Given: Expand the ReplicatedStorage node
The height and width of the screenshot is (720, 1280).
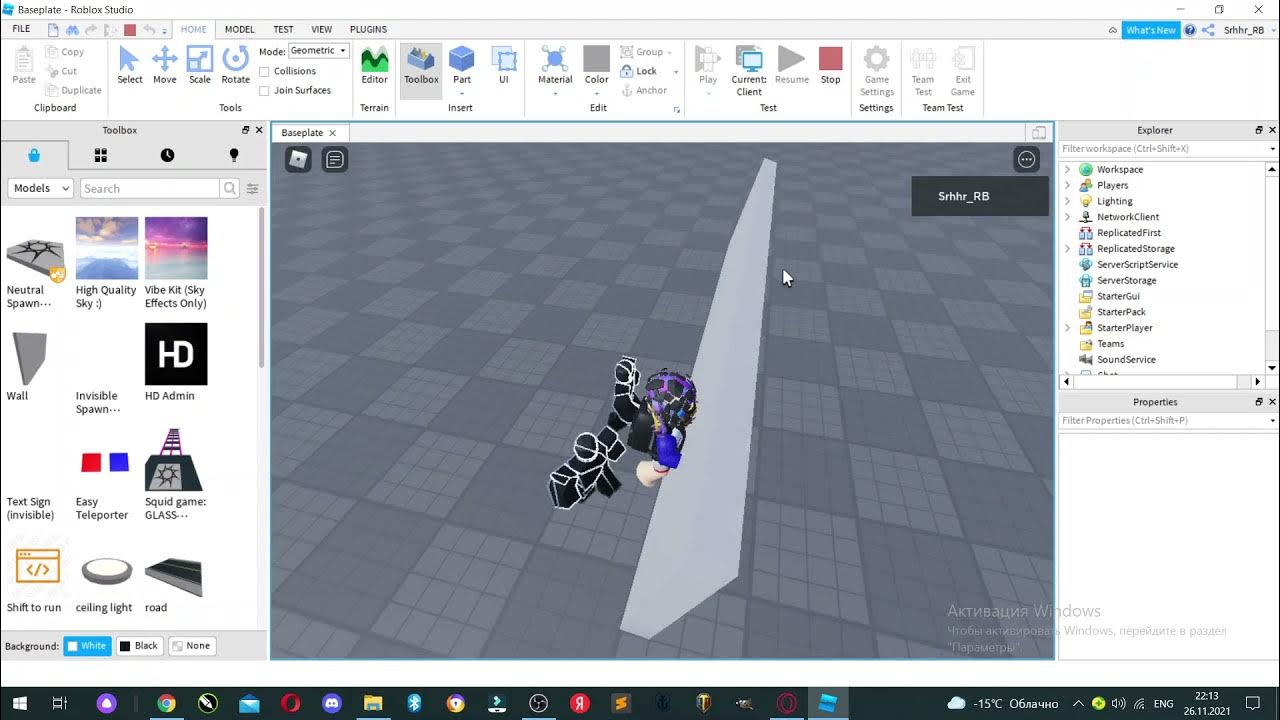Looking at the screenshot, I should [1067, 248].
